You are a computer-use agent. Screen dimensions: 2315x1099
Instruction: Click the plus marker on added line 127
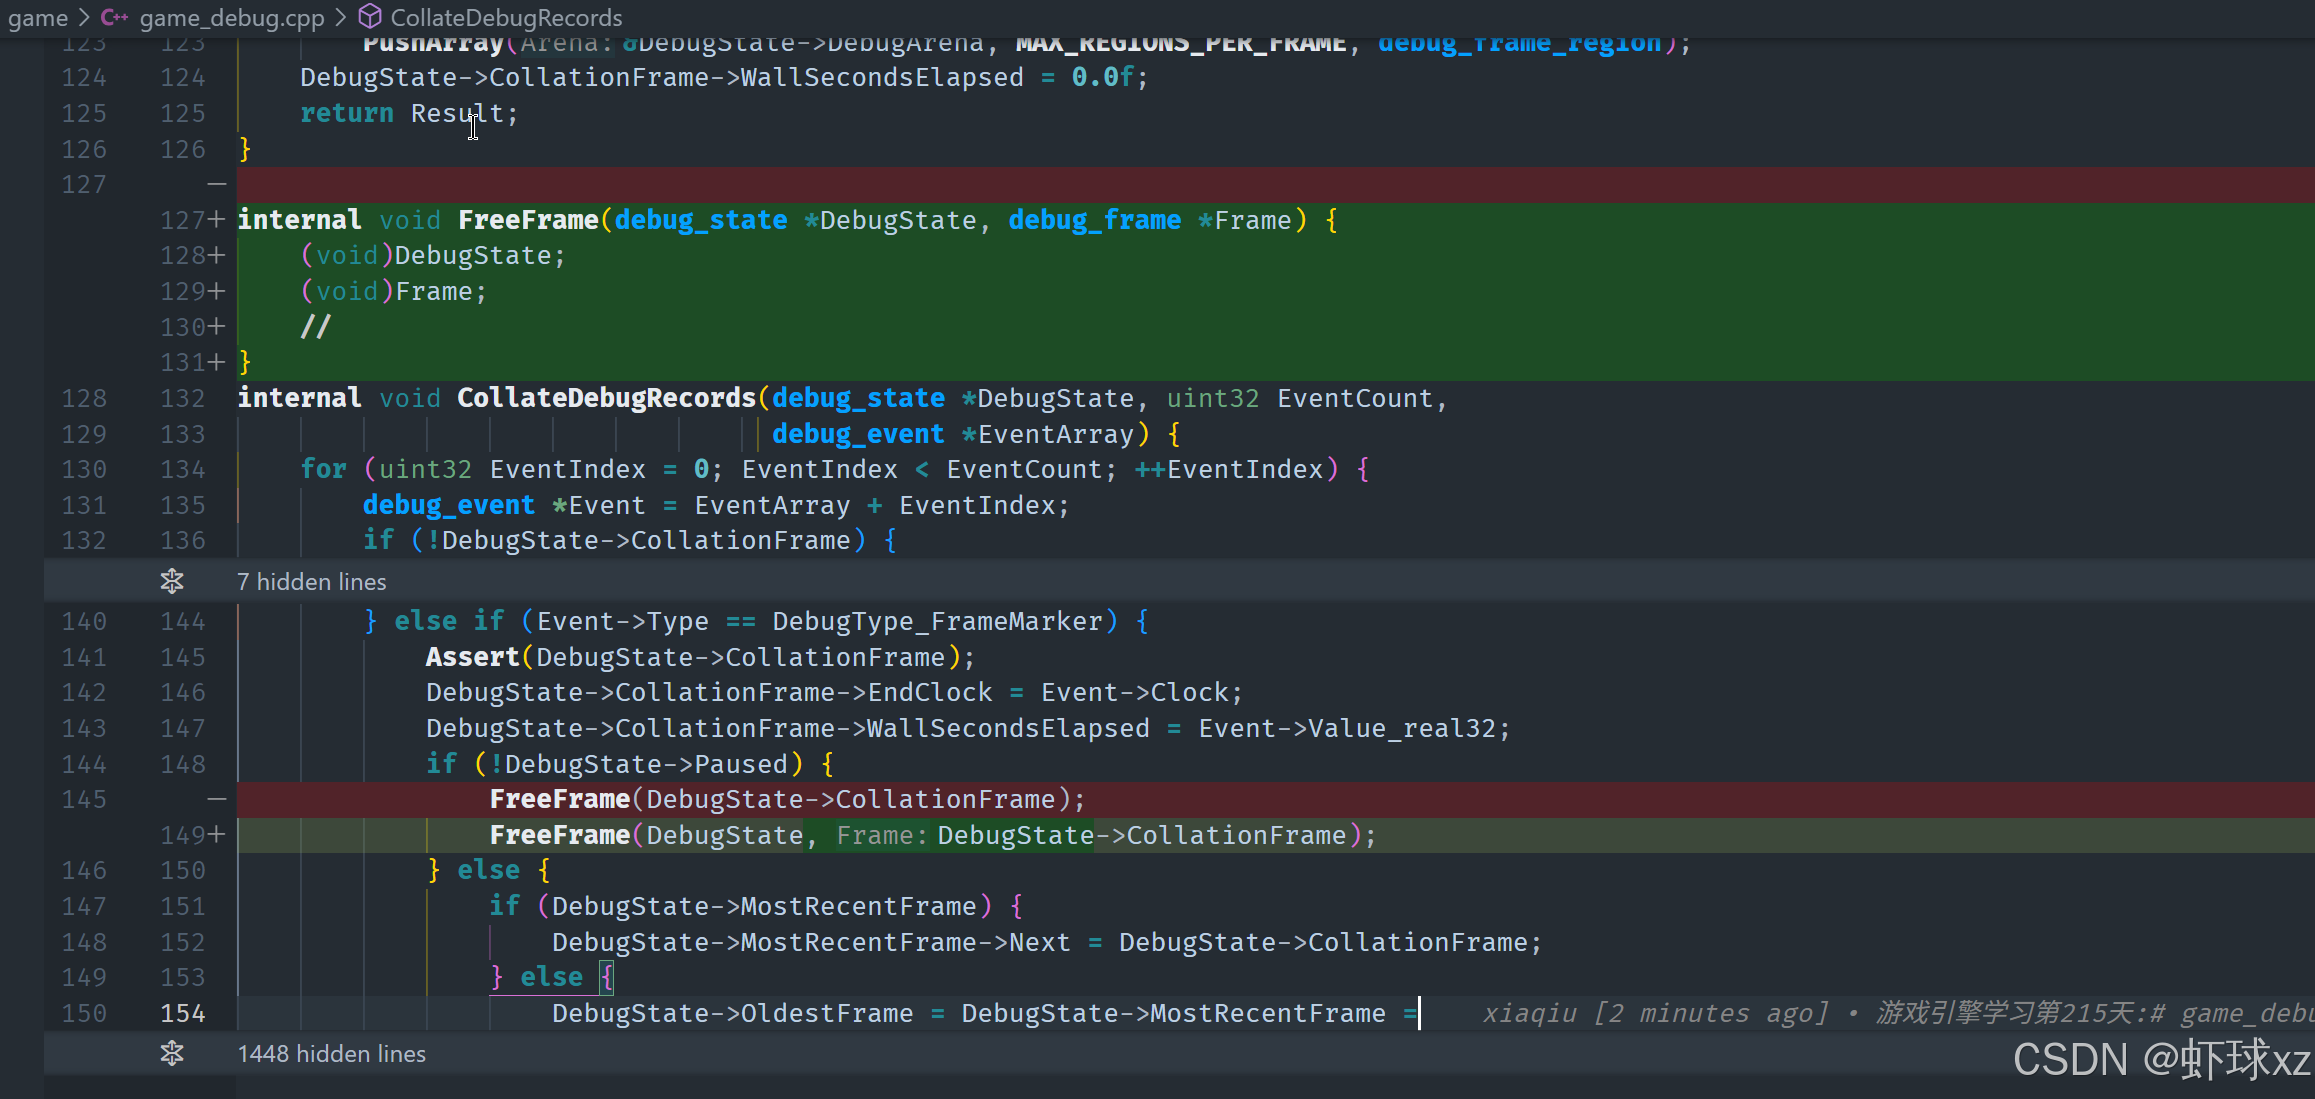[216, 220]
